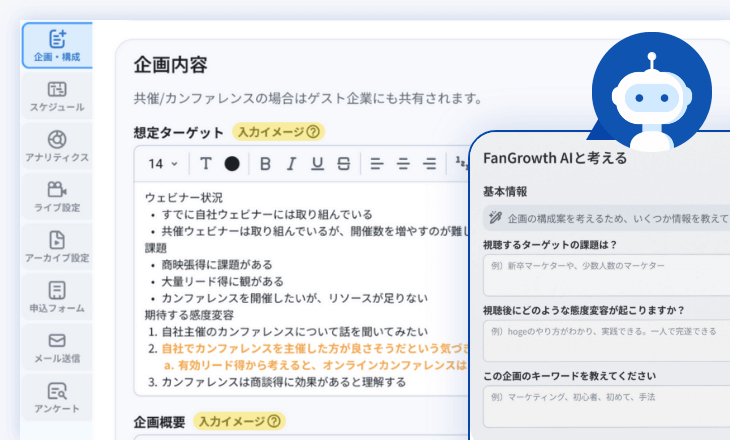Image resolution: width=730 pixels, height=440 pixels.
Task: Open the font size 14 dropdown
Action: (163, 164)
